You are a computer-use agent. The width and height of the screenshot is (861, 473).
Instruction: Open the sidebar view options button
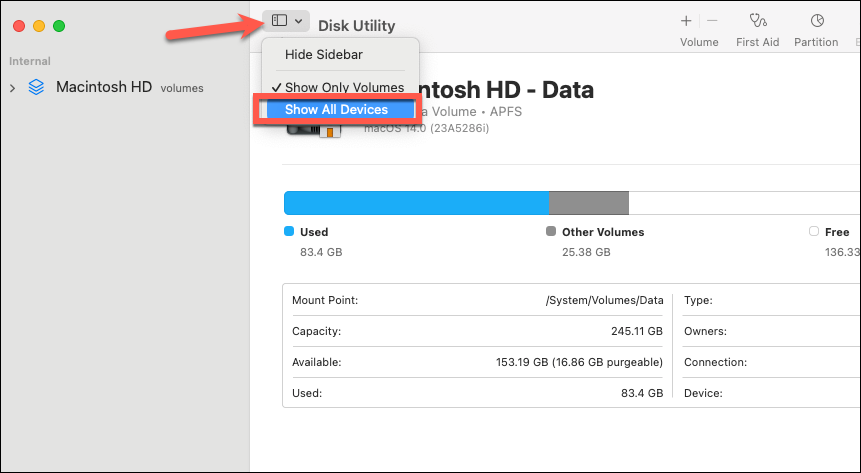[x=286, y=21]
